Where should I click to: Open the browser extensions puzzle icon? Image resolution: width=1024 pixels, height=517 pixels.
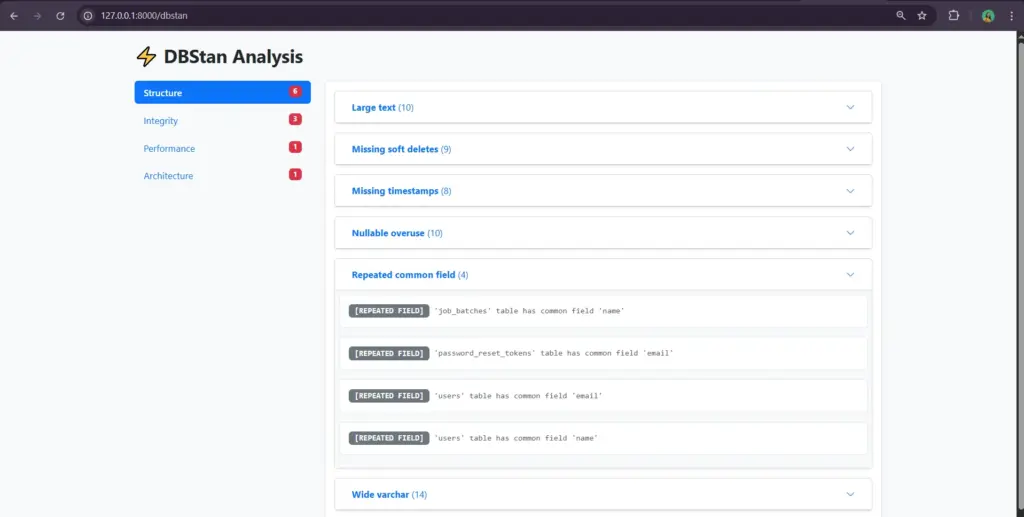(953, 16)
